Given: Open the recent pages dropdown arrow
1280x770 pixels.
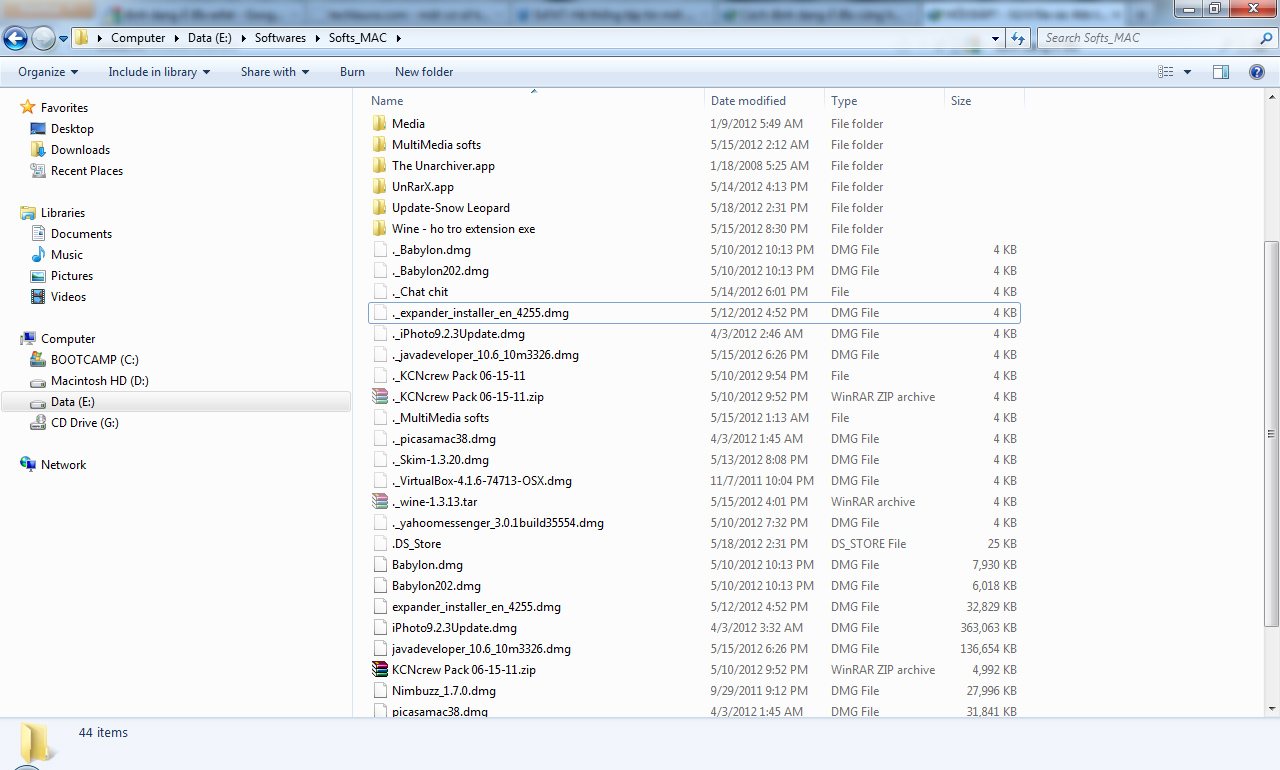Looking at the screenshot, I should (x=63, y=39).
